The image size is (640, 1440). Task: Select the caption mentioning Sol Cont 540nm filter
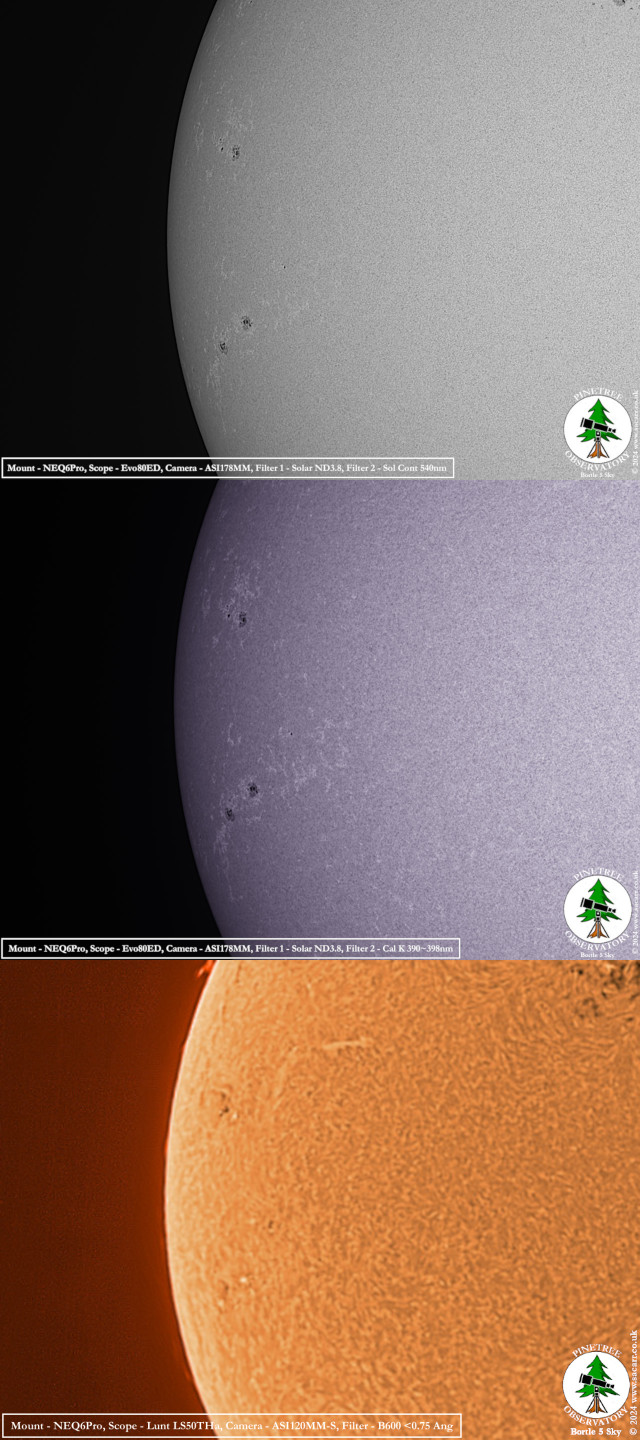[228, 467]
